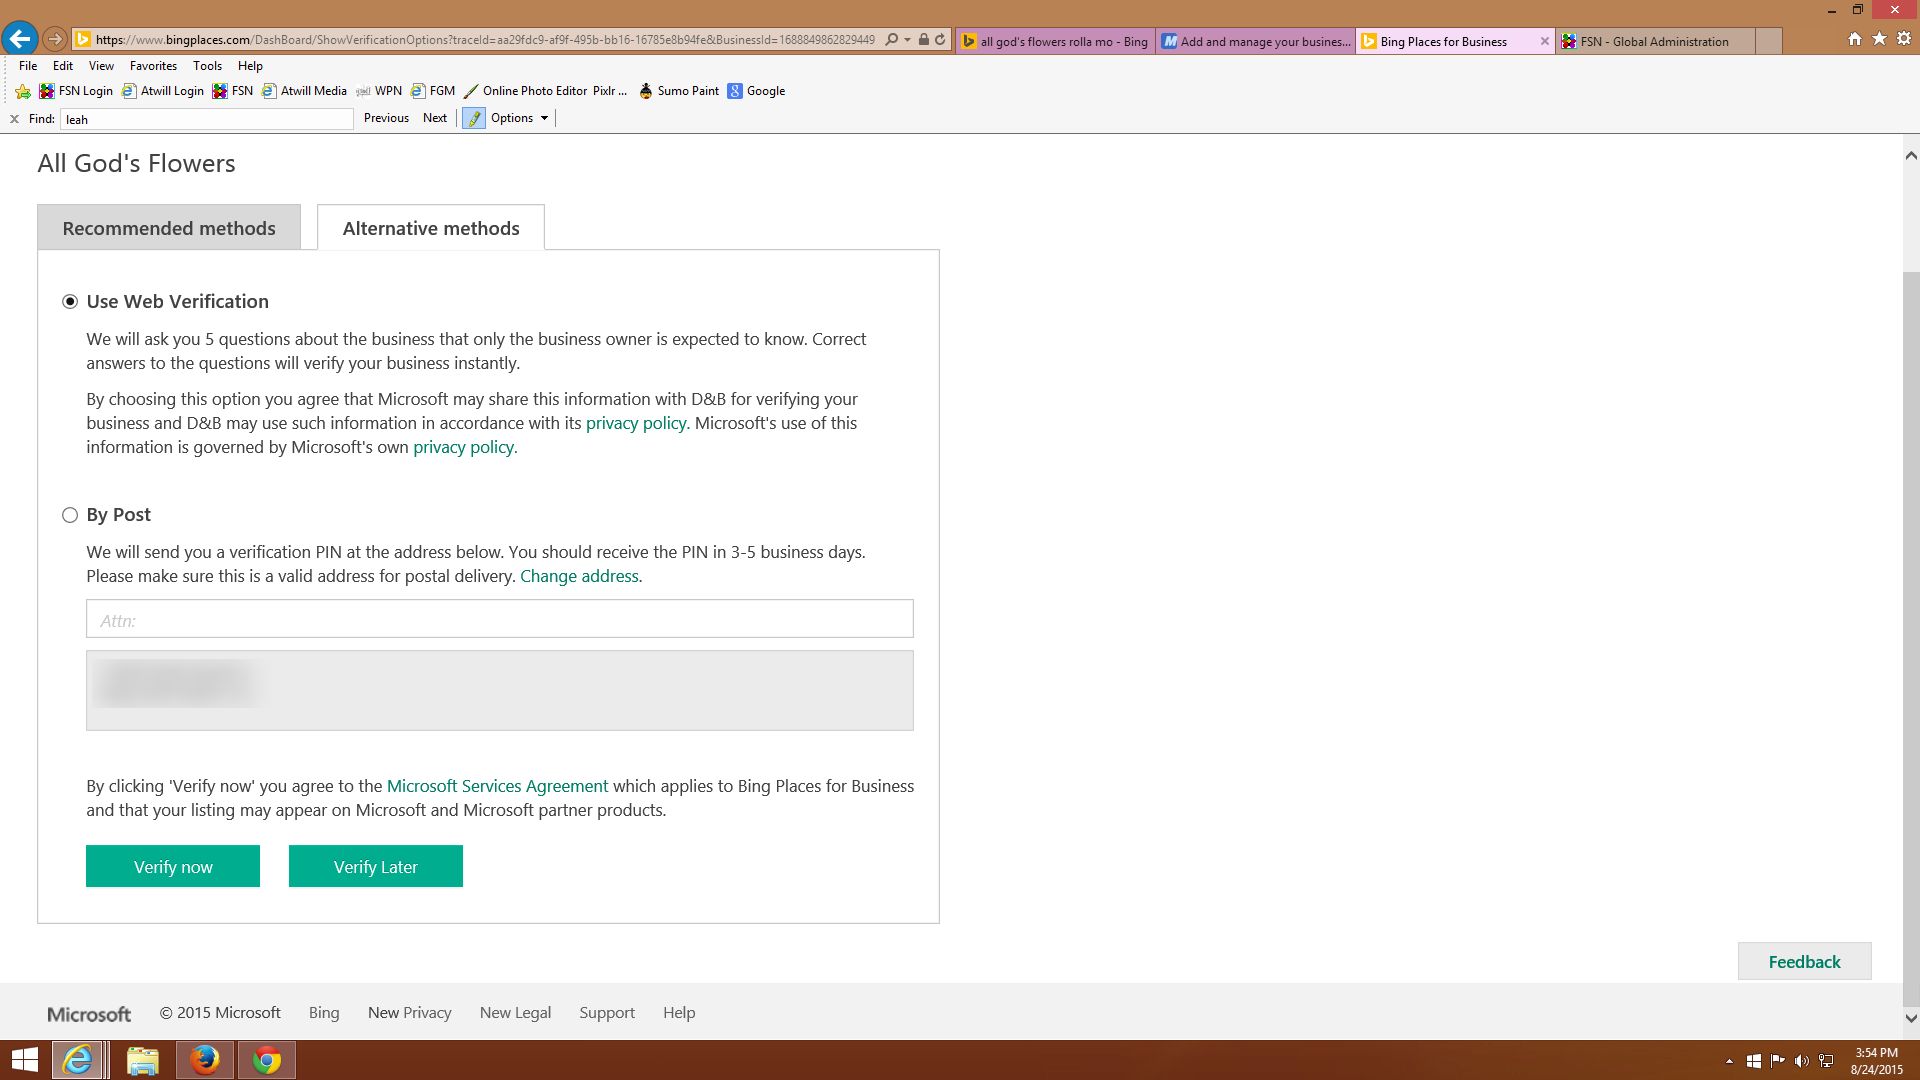This screenshot has width=1920, height=1080.
Task: Expand the Find bar Options dropdown
Action: (519, 118)
